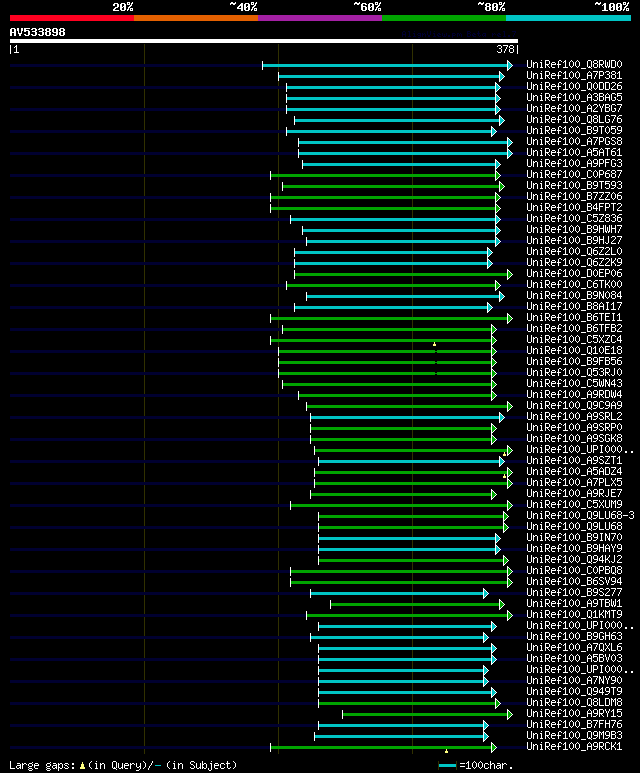Open hit UniRef100_A3BAG5

click(574, 98)
